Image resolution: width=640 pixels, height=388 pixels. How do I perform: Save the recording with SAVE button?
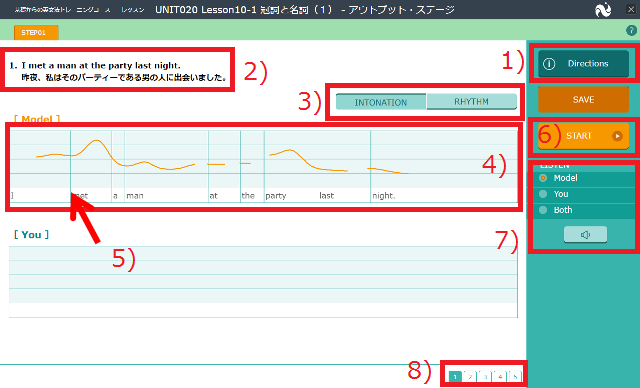[x=583, y=100]
